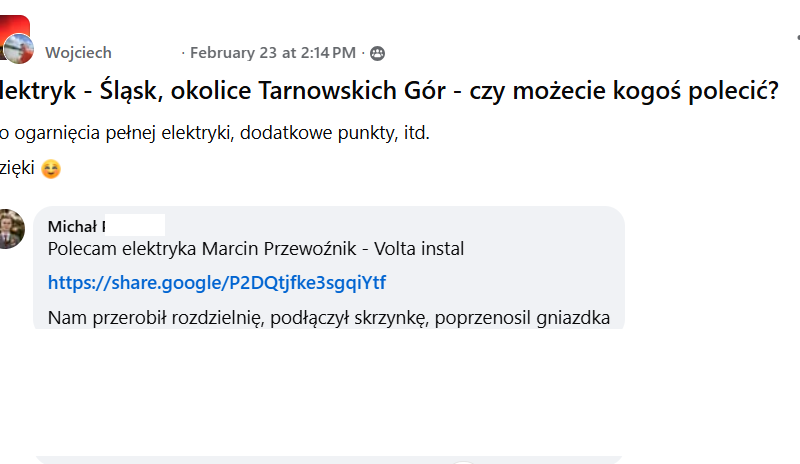
Task: Click the thanks word before the emoji
Action: (16, 169)
